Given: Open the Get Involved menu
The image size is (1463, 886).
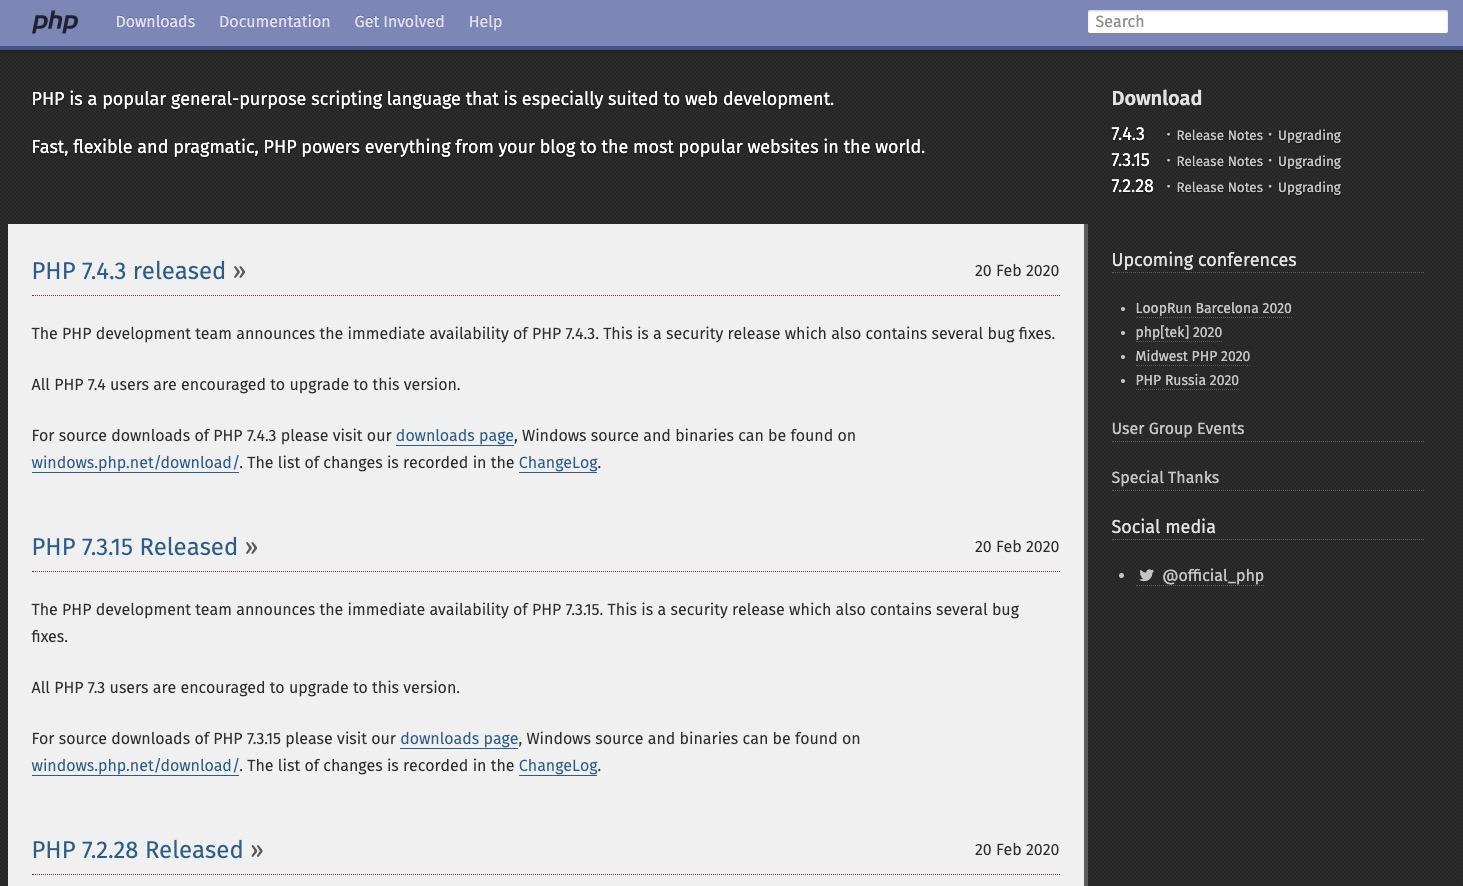Looking at the screenshot, I should [399, 21].
